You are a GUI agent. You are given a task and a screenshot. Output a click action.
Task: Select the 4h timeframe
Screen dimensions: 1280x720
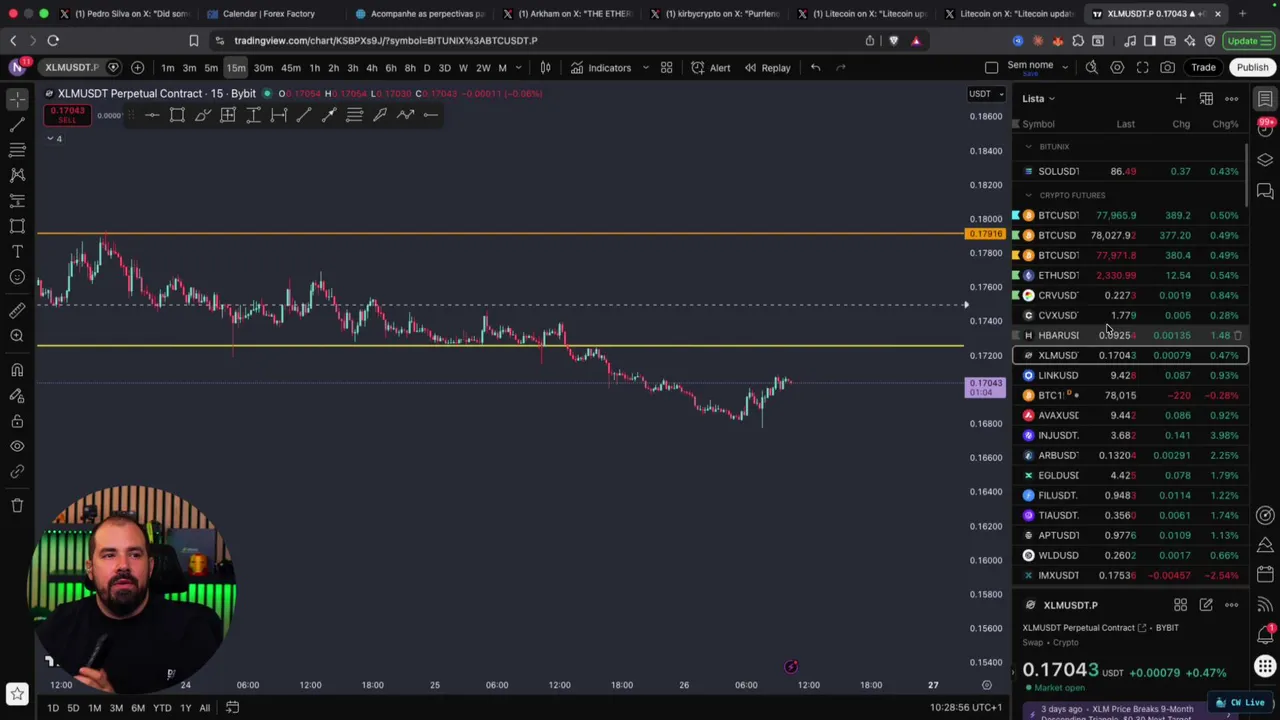371,68
